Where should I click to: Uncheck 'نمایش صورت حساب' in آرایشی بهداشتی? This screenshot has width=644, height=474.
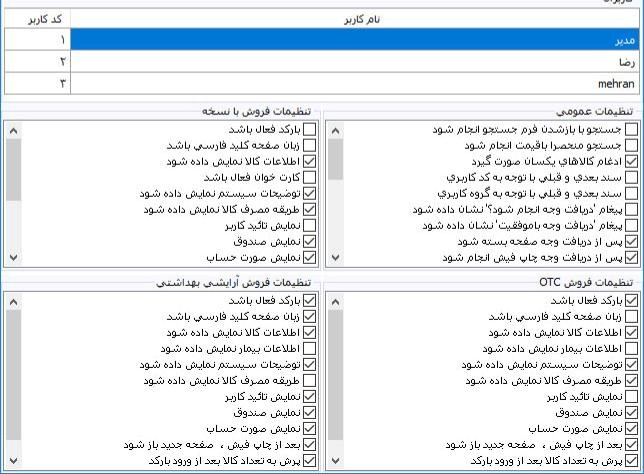[309, 429]
